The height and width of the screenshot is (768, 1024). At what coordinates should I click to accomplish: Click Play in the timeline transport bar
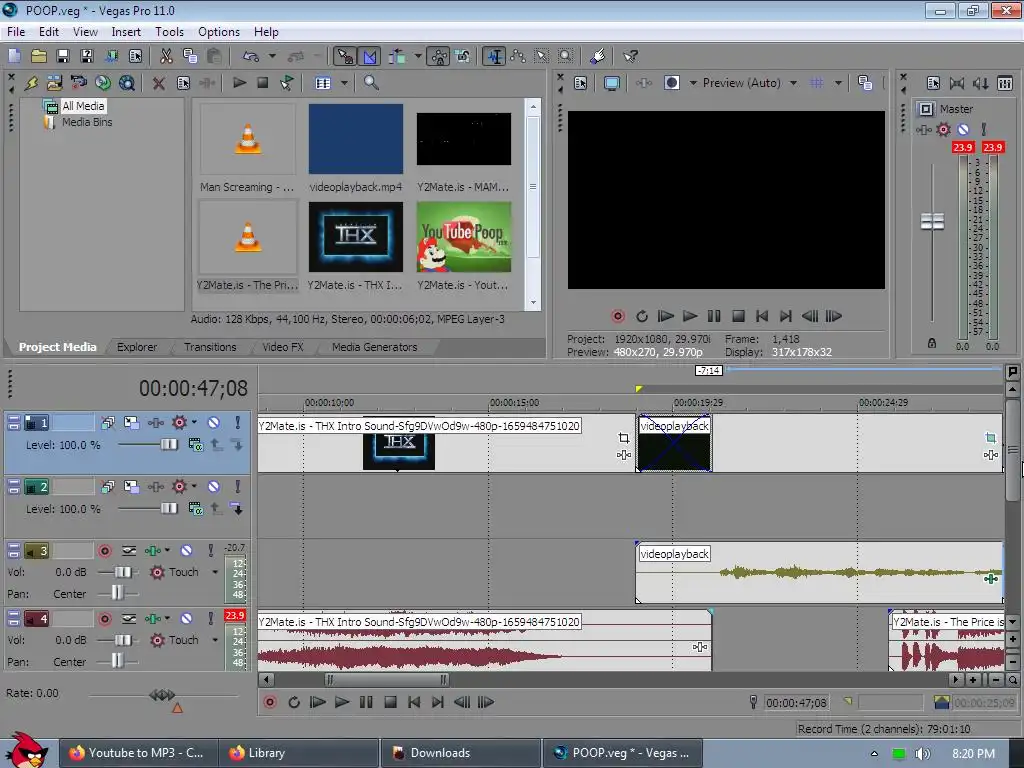pyautogui.click(x=342, y=702)
